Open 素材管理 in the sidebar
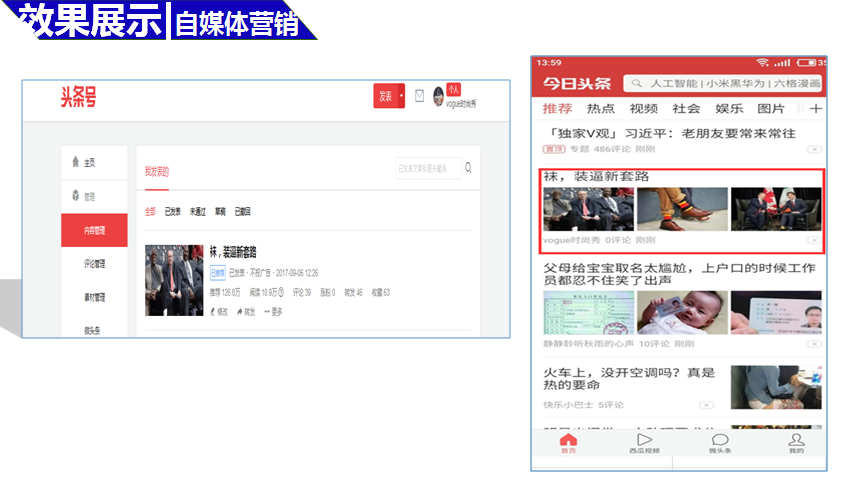848x478 pixels. click(94, 297)
